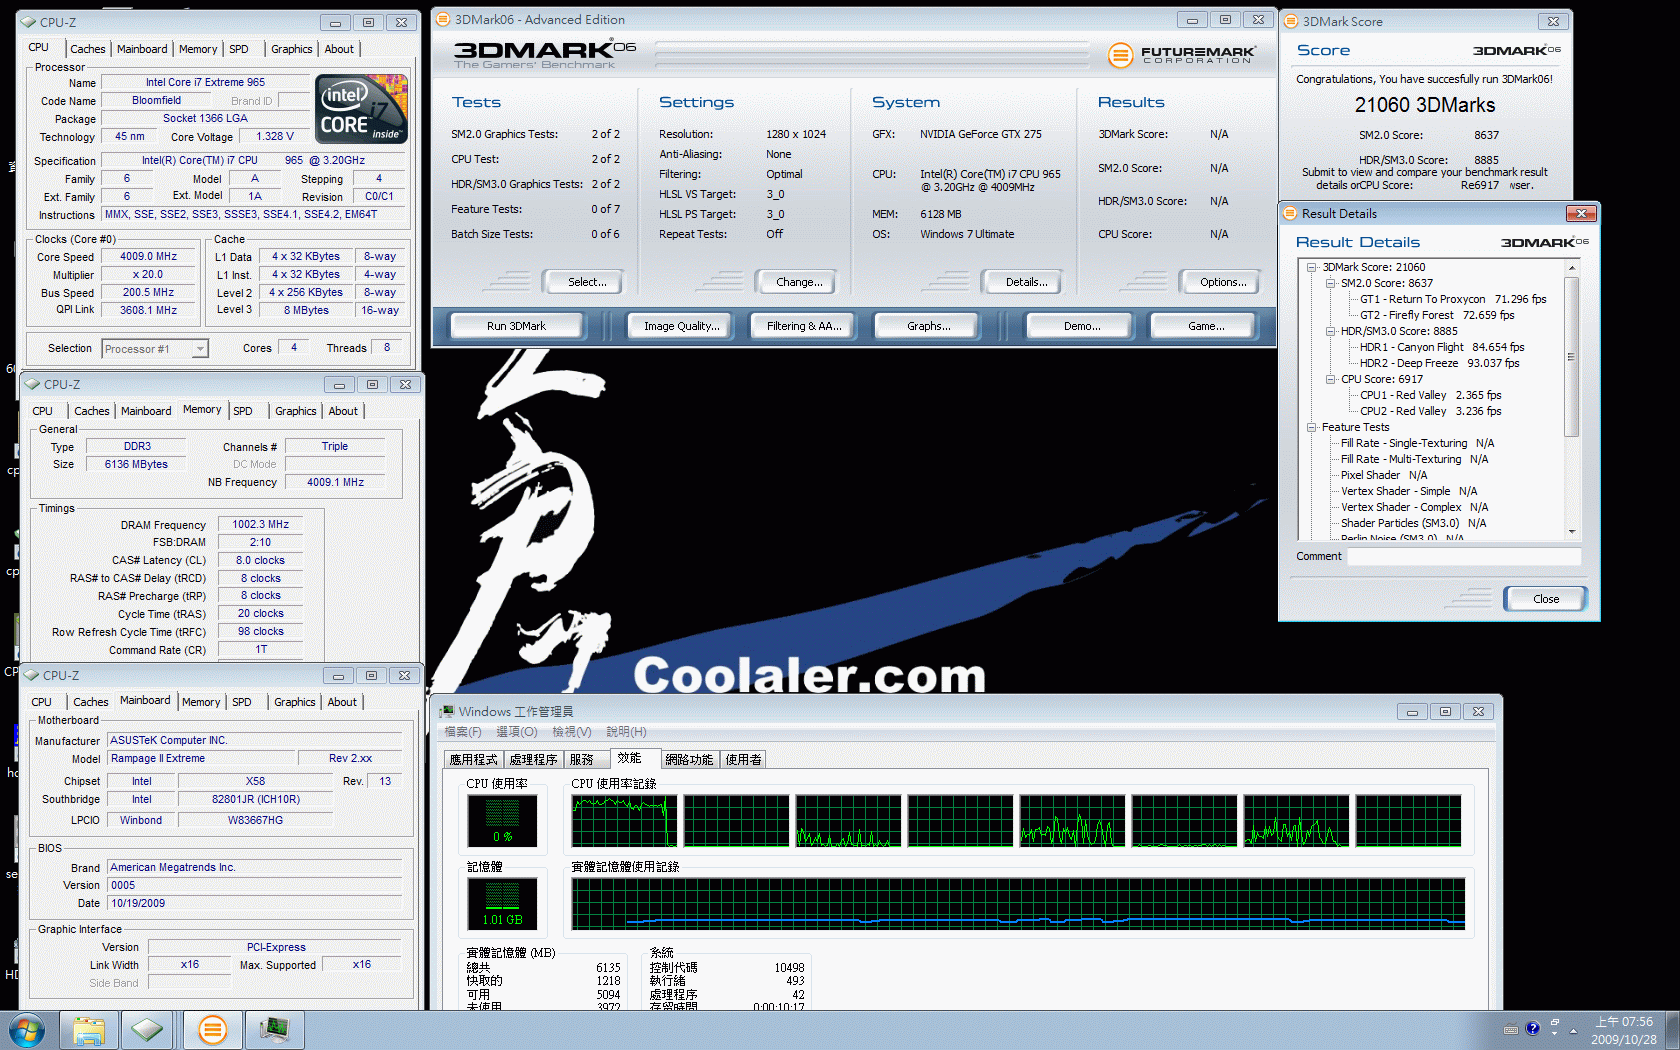Collapse the SM2.0 Score: 8637 node
Viewport: 1680px width, 1050px height.
[1331, 283]
